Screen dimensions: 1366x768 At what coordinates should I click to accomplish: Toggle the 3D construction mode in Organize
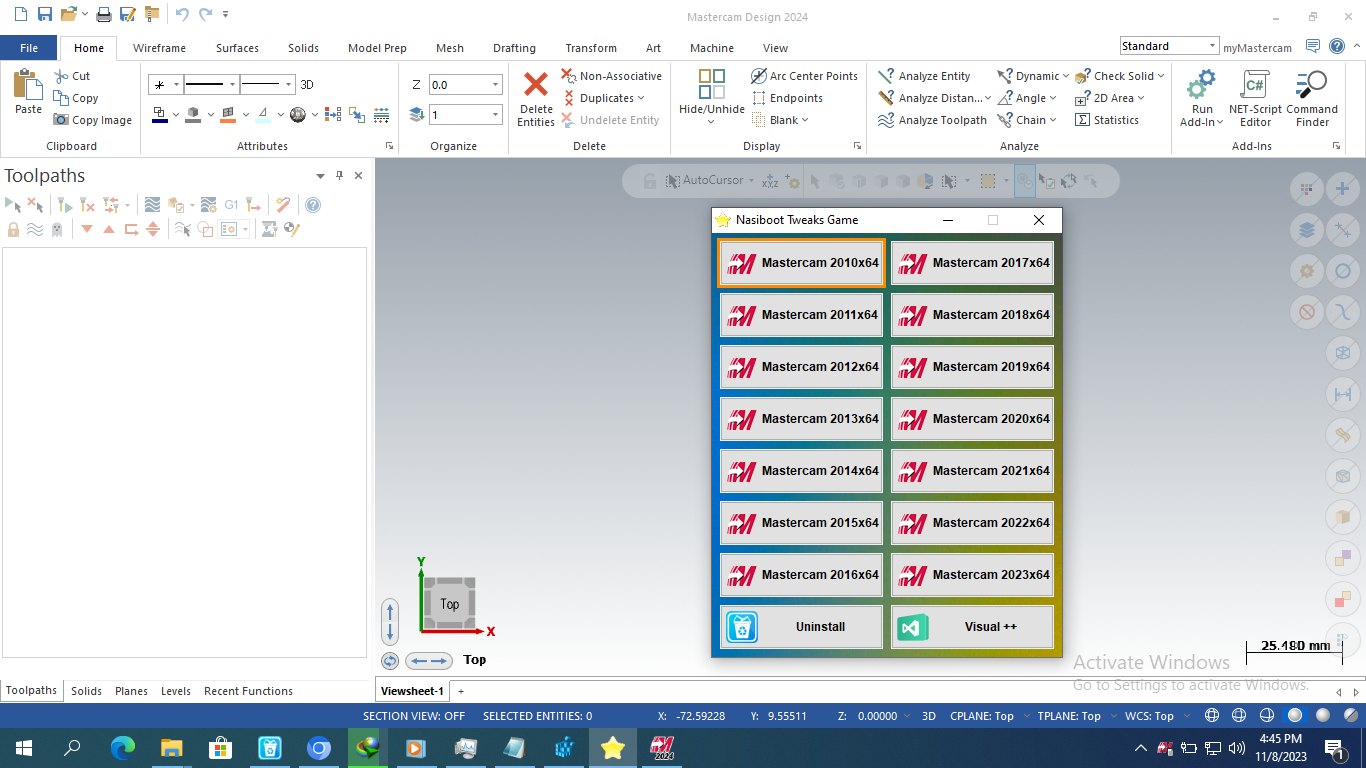coord(307,85)
